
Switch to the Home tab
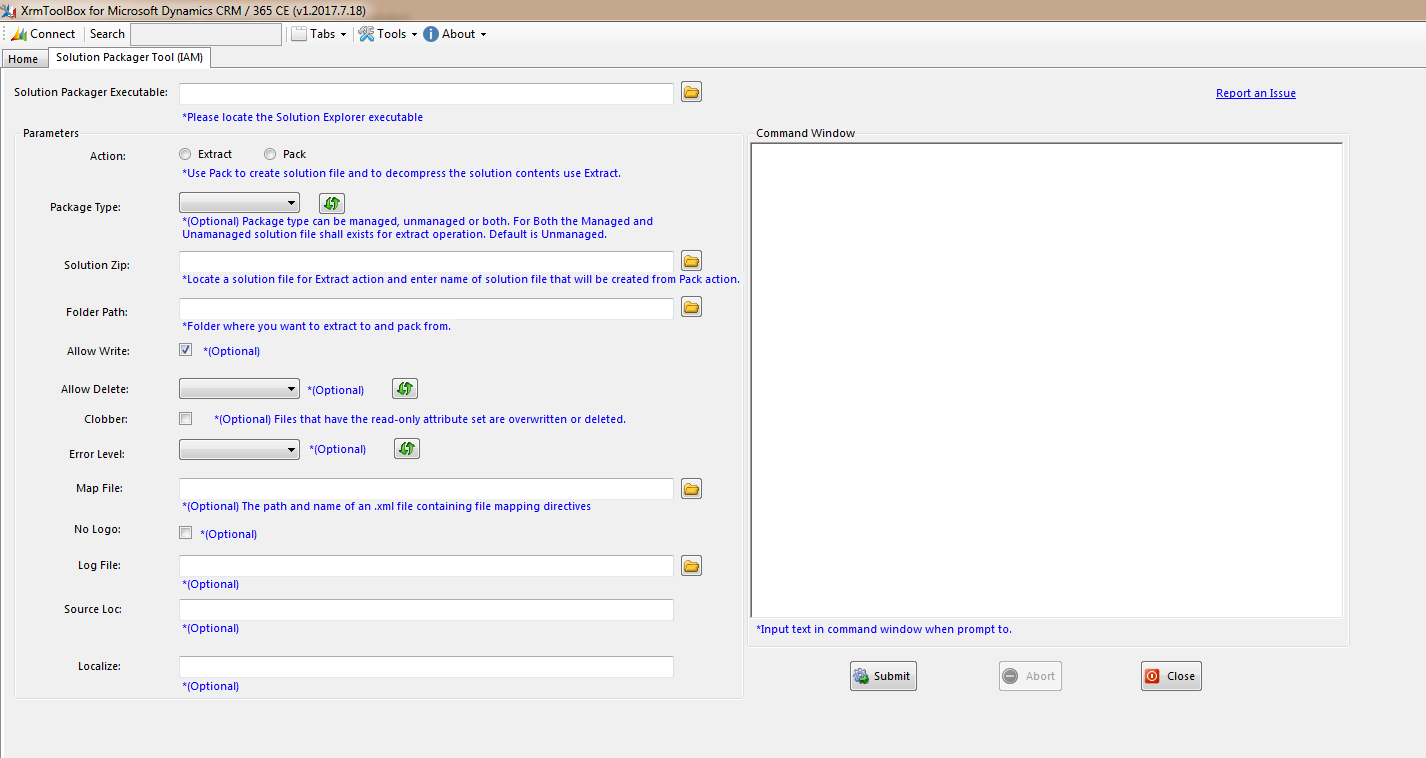(23, 59)
